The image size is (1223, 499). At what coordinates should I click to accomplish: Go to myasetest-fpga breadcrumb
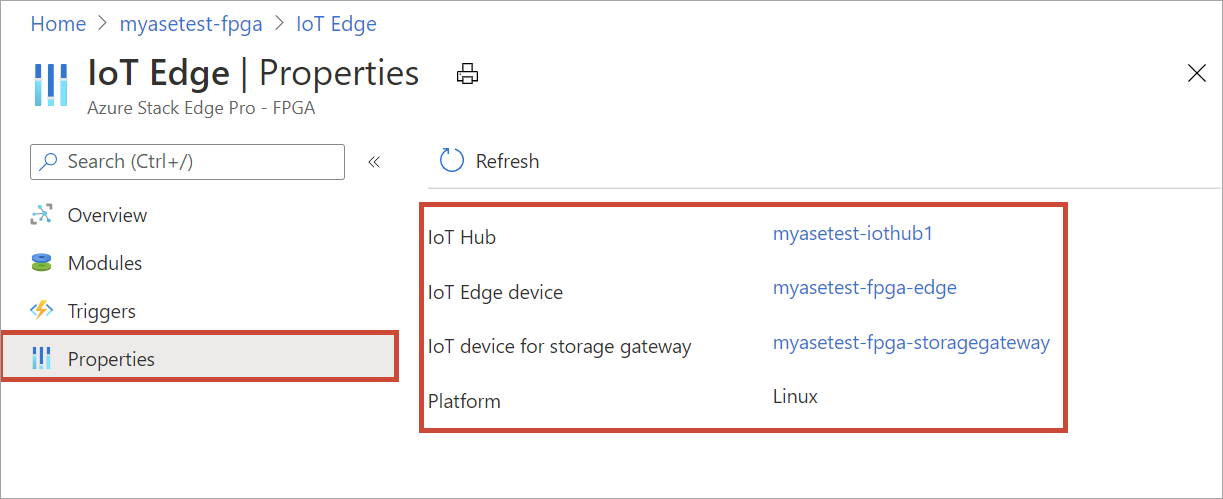tap(193, 23)
